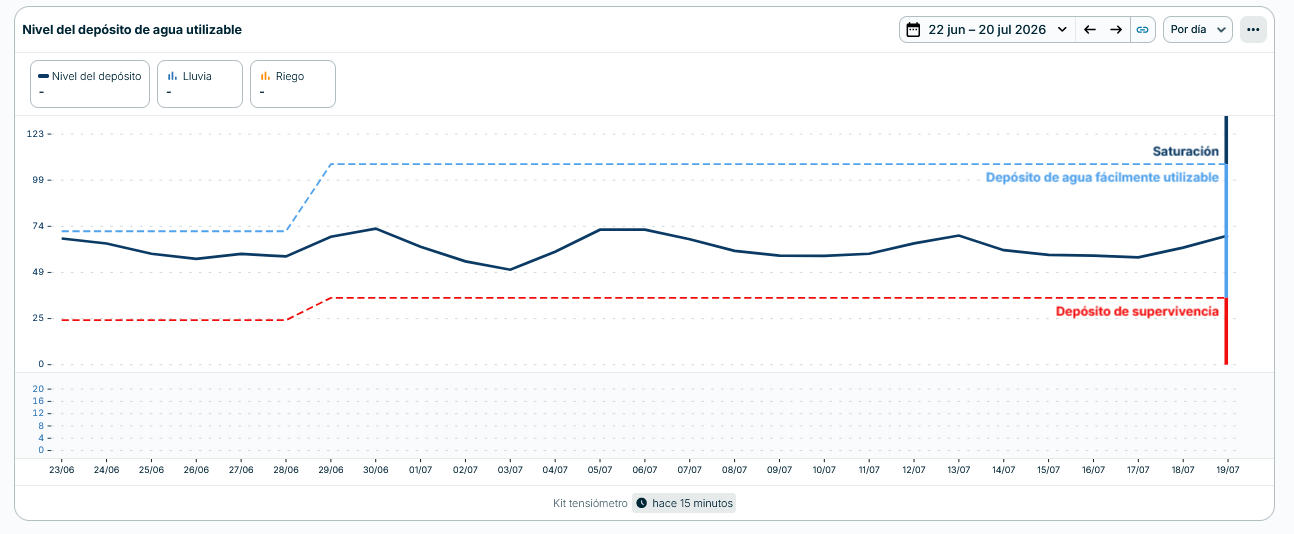Go to next date range arrow
The width and height of the screenshot is (1294, 534).
pyautogui.click(x=1116, y=30)
